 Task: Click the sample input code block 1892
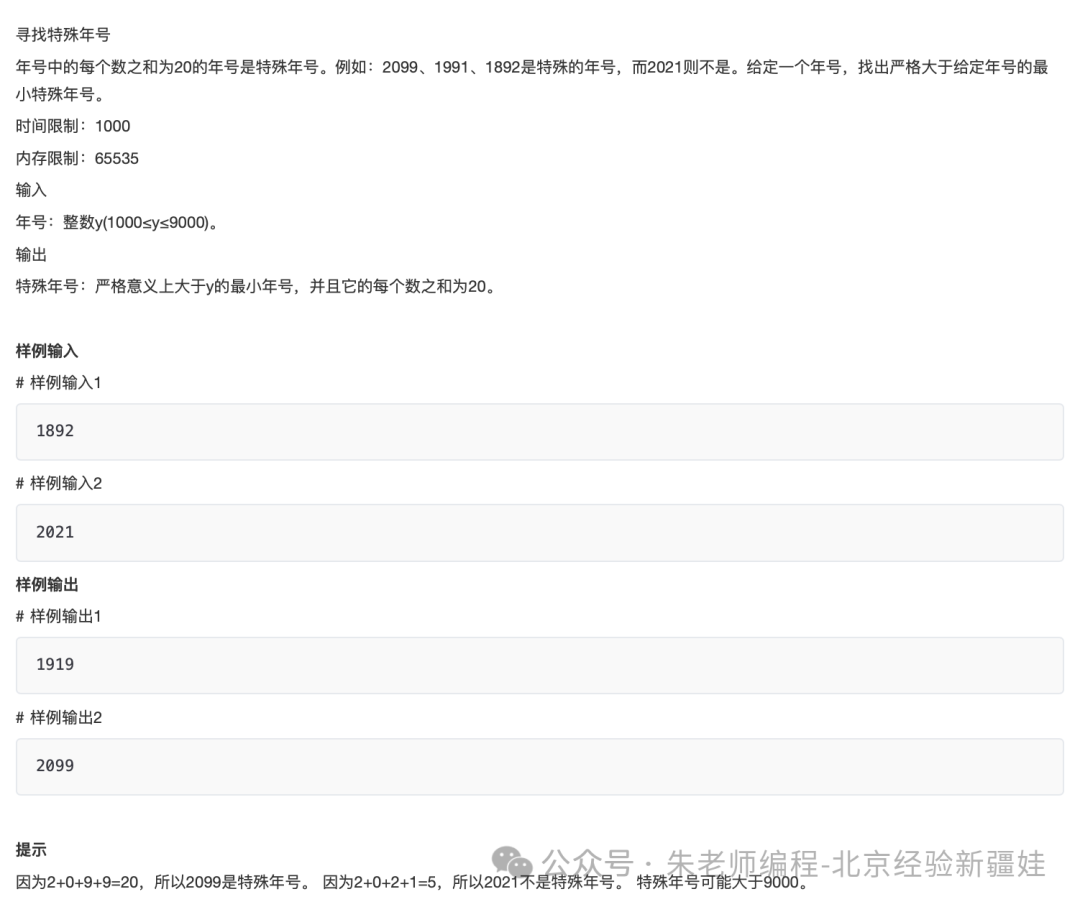point(540,432)
